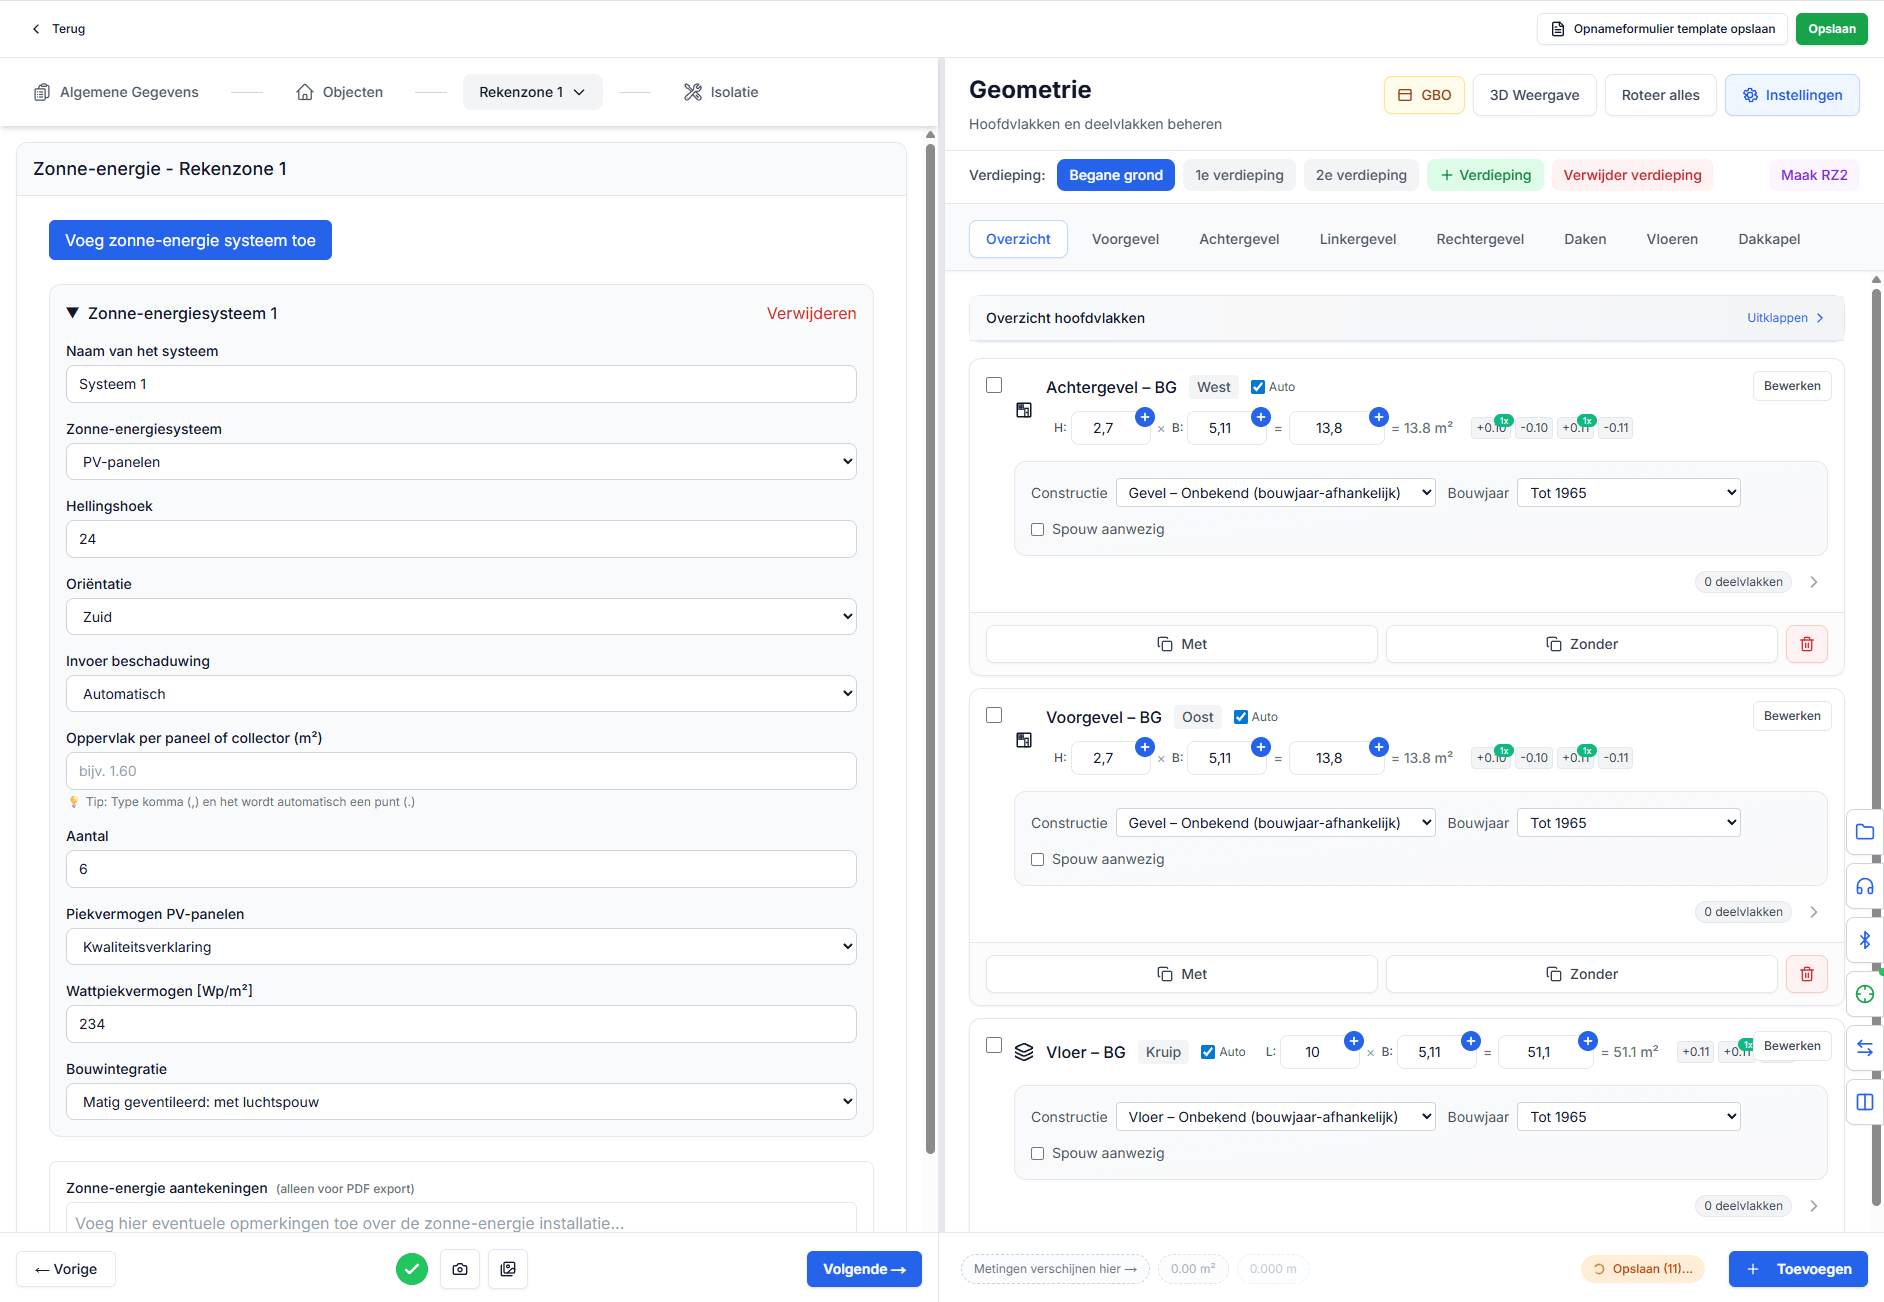1884x1302 pixels.
Task: Click the blue plus stepper beside height 2,7
Action: (1144, 417)
